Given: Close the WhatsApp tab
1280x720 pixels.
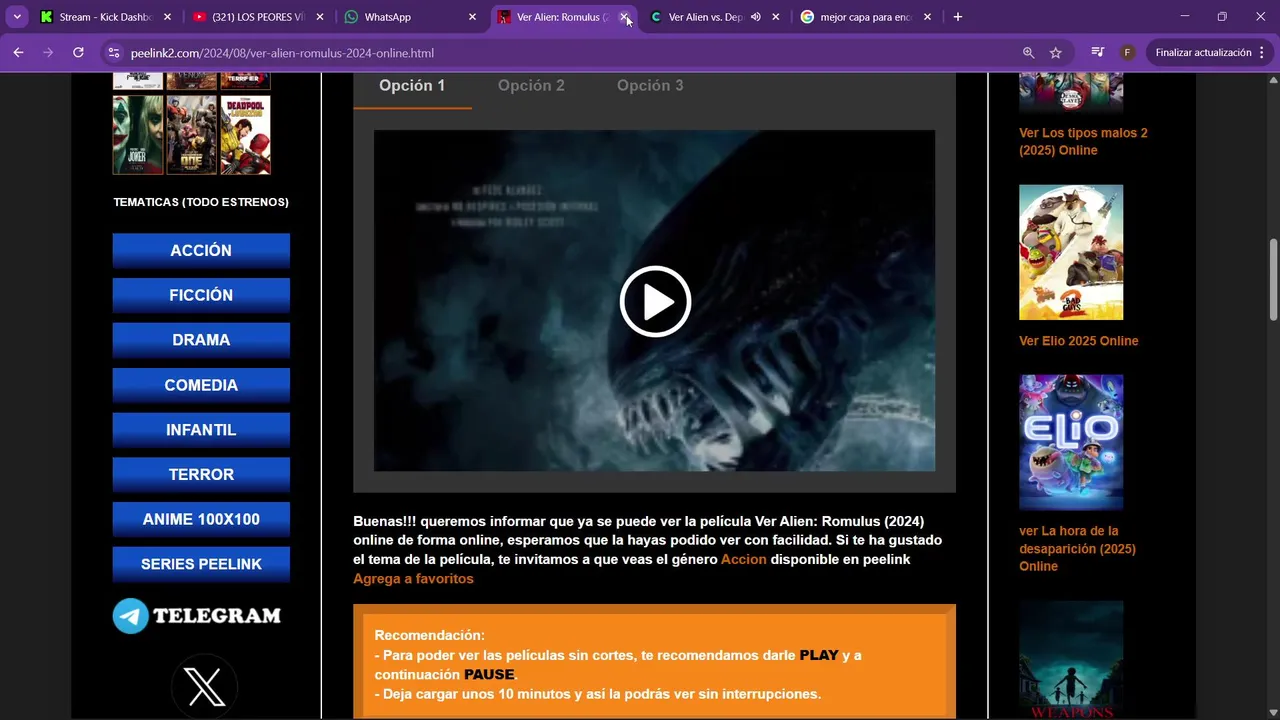Looking at the screenshot, I should (472, 17).
